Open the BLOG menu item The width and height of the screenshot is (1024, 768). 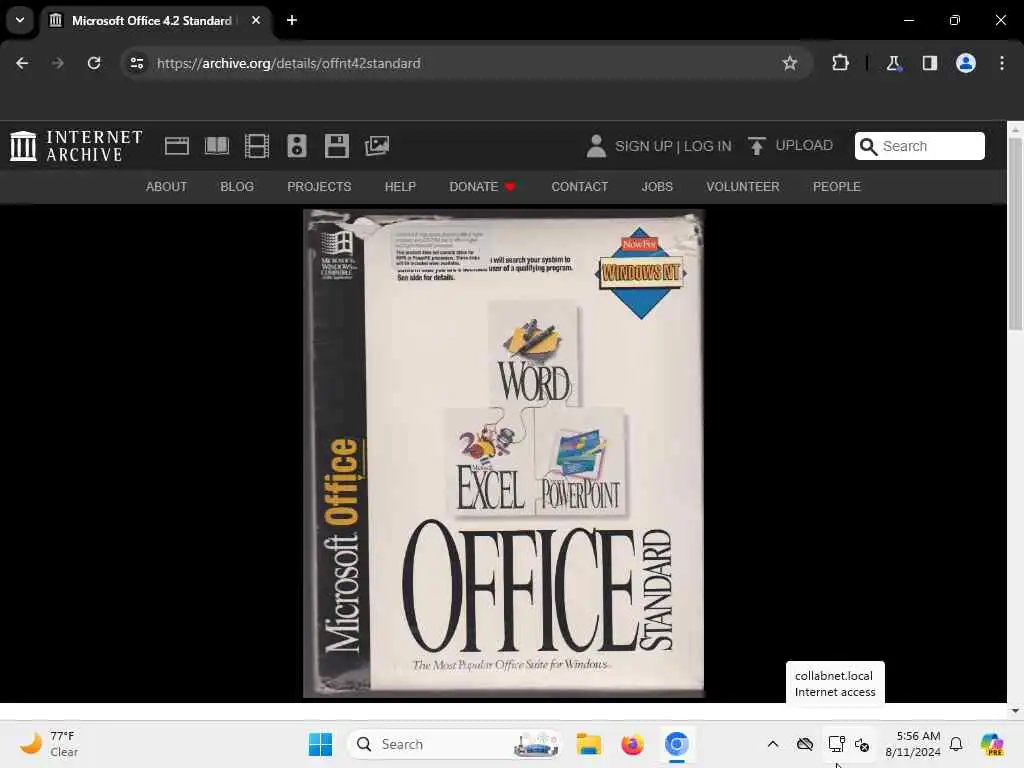click(237, 187)
